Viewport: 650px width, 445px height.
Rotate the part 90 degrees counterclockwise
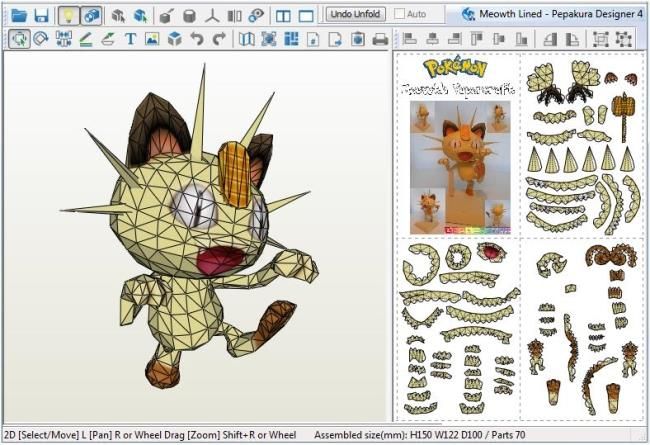click(x=550, y=39)
